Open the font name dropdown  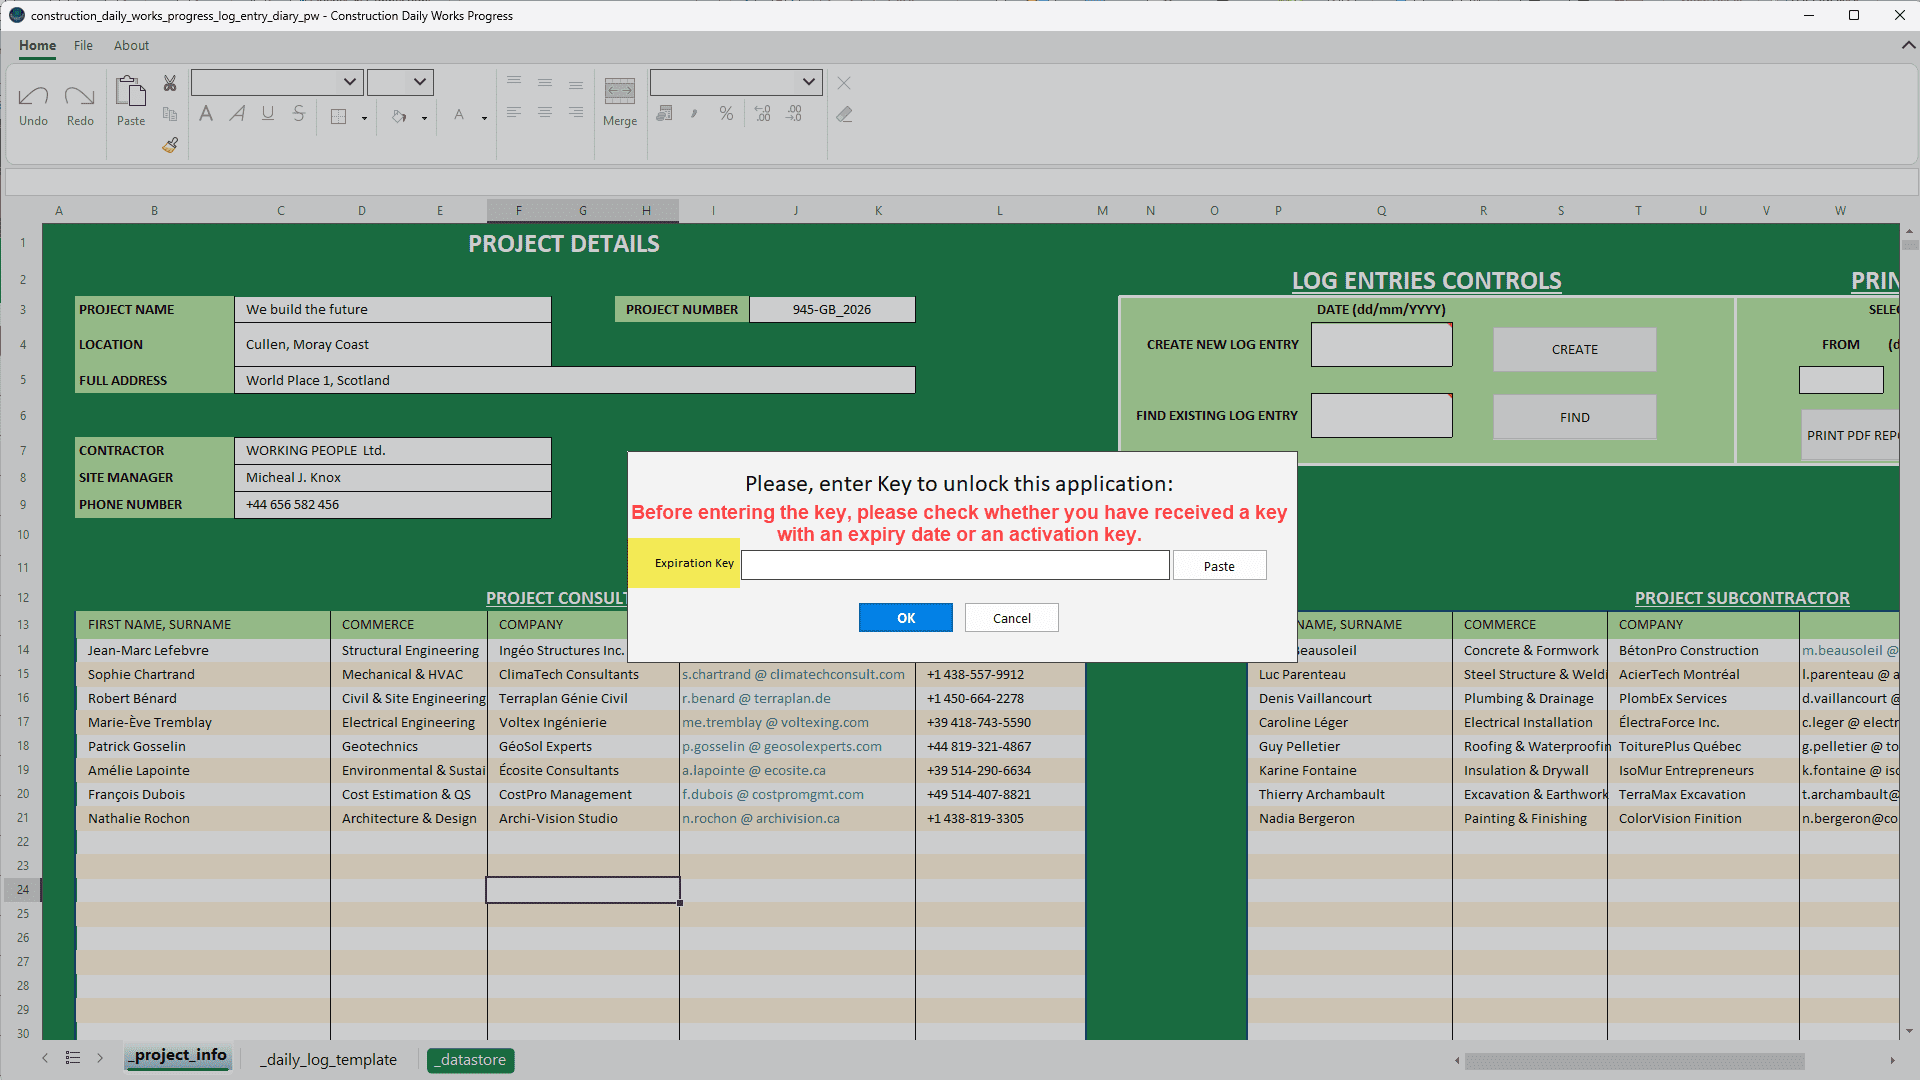click(x=349, y=82)
